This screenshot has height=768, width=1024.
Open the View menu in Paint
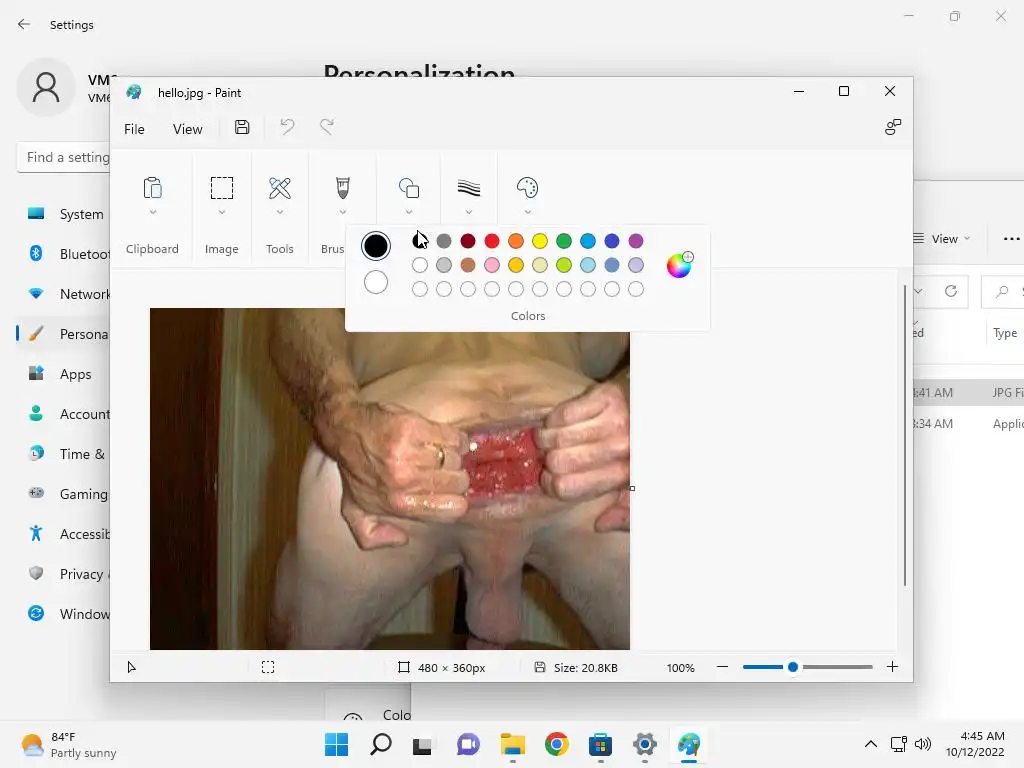click(187, 129)
